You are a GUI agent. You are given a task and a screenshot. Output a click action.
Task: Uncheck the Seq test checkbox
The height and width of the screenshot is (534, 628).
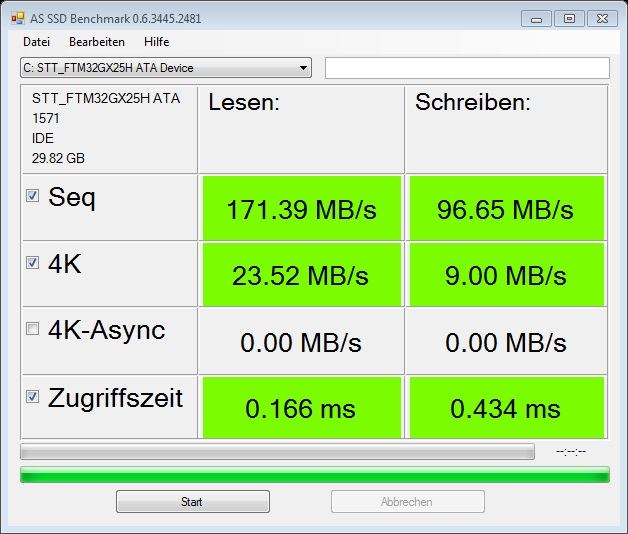[32, 196]
